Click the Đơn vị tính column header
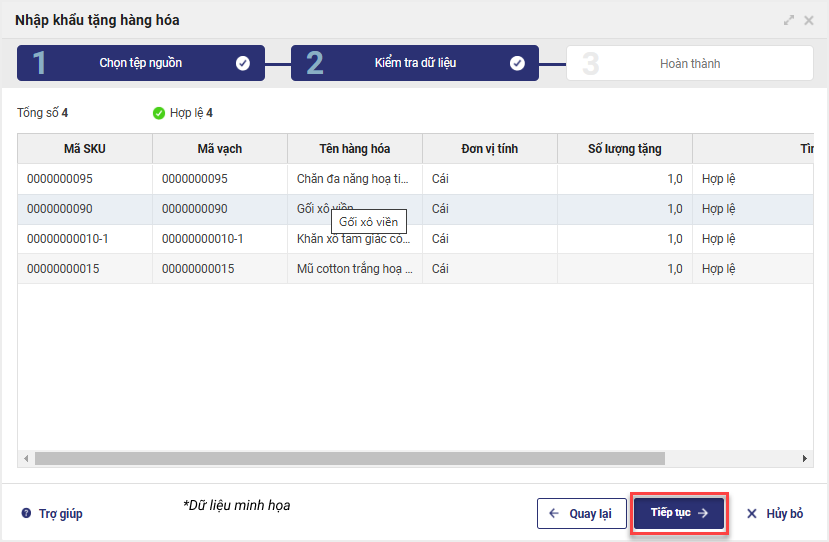The height and width of the screenshot is (542, 829). click(x=490, y=149)
